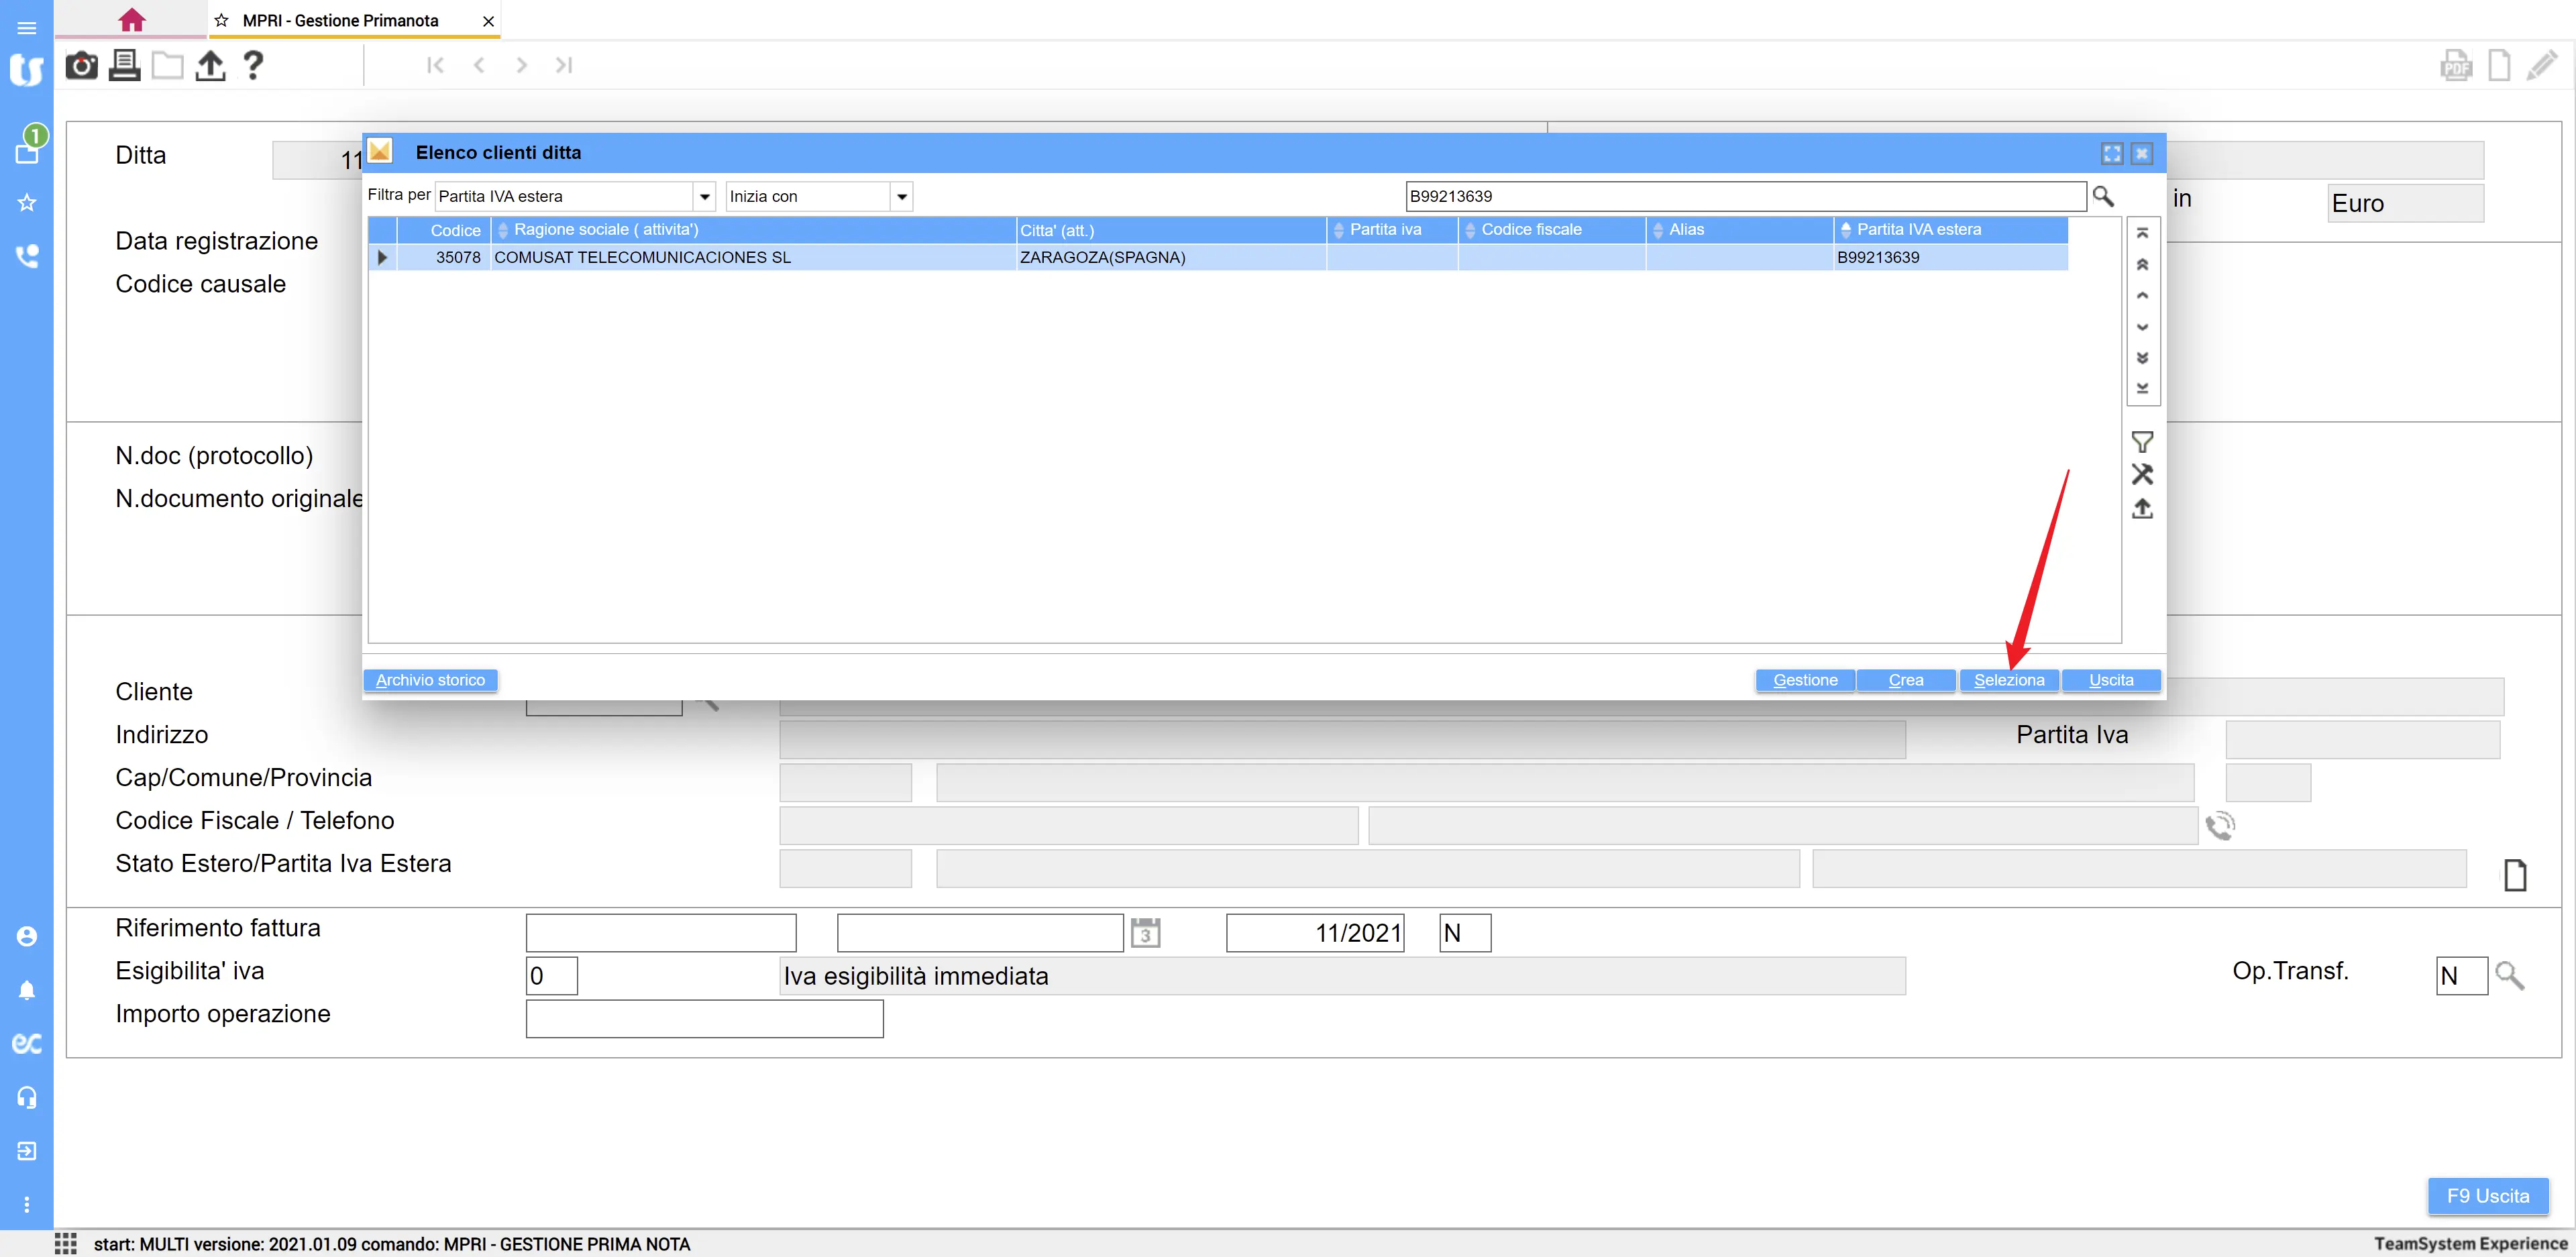Open the Home tab
Screen dimensions: 2576x1257
(131, 20)
